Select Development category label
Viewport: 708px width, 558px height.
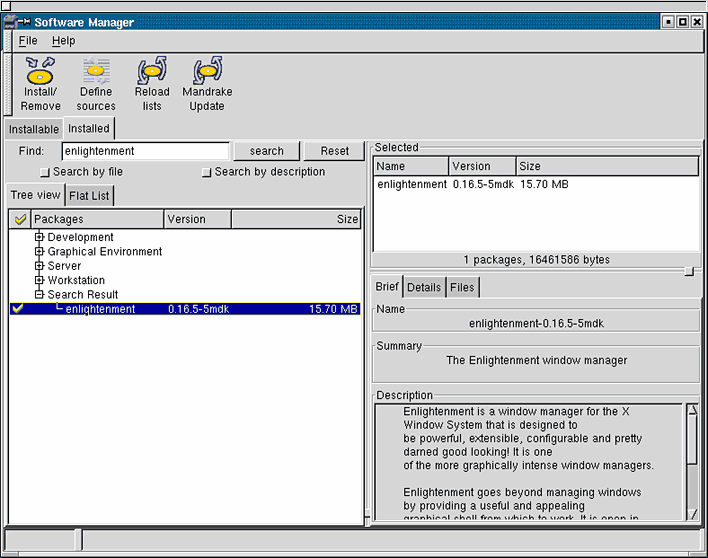pyautogui.click(x=80, y=237)
